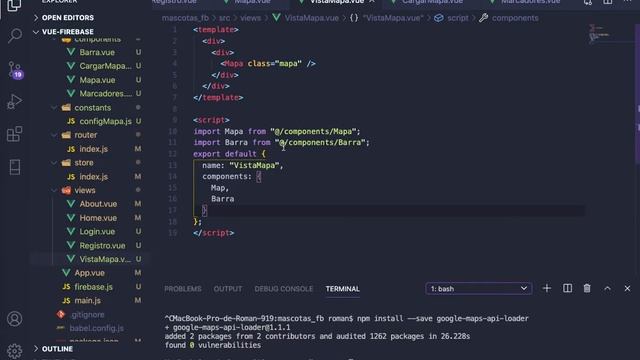Collapse the router folder
This screenshot has height=360, width=640.
(85, 135)
